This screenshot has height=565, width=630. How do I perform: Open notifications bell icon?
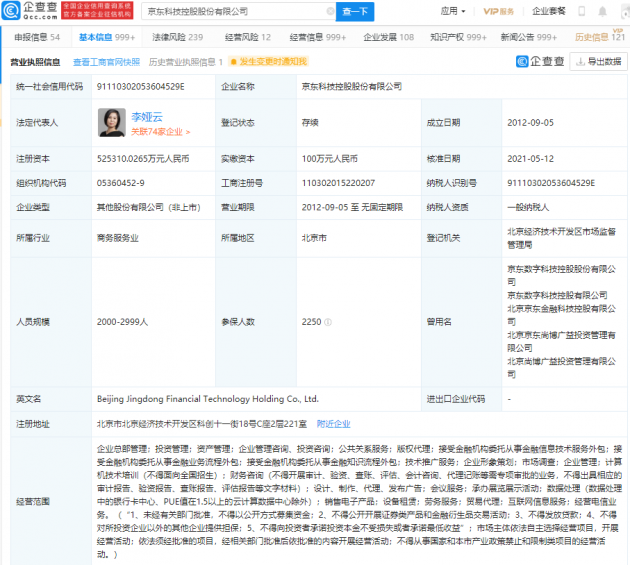pyautogui.click(x=602, y=11)
